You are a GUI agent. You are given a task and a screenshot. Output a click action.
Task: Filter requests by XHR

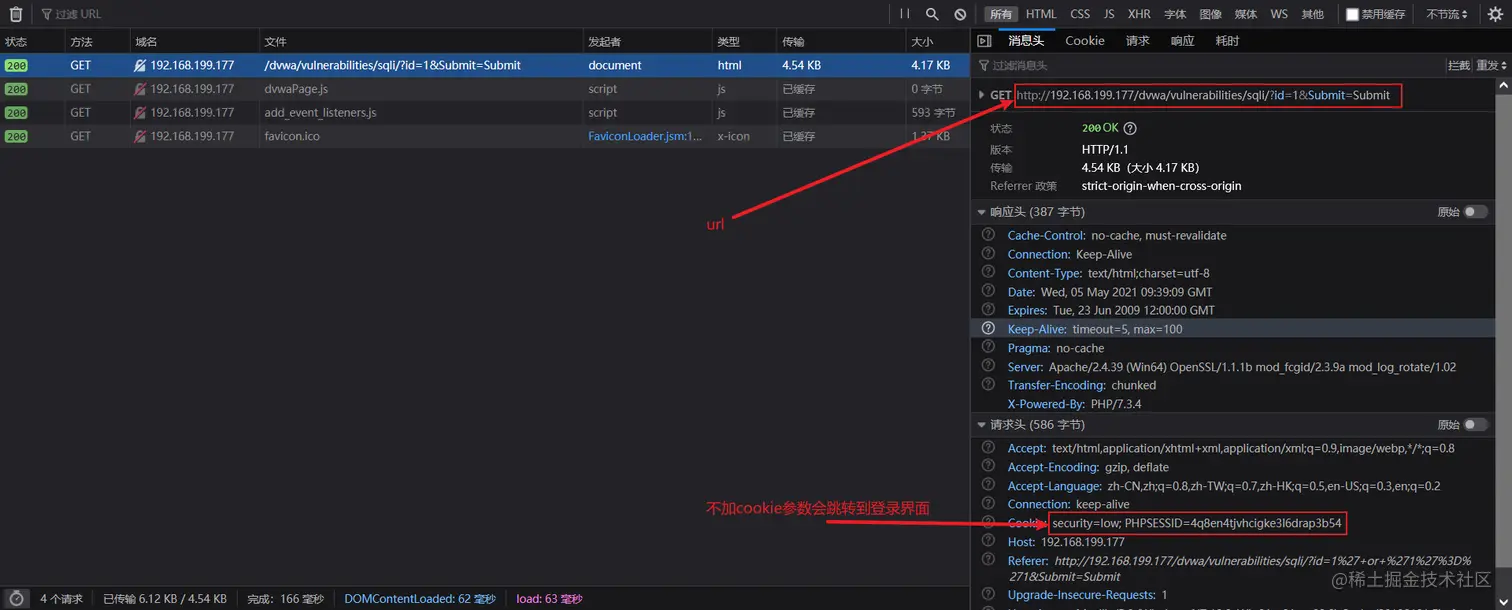1139,14
